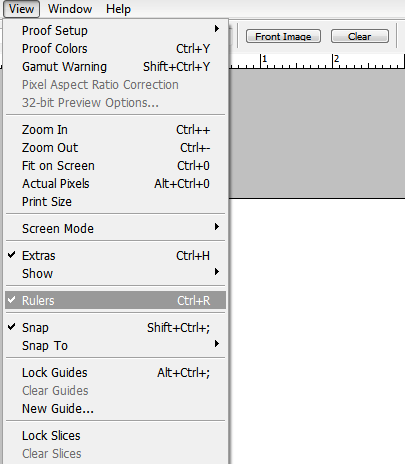Click the Front Image button
405x464 pixels.
[x=283, y=36]
